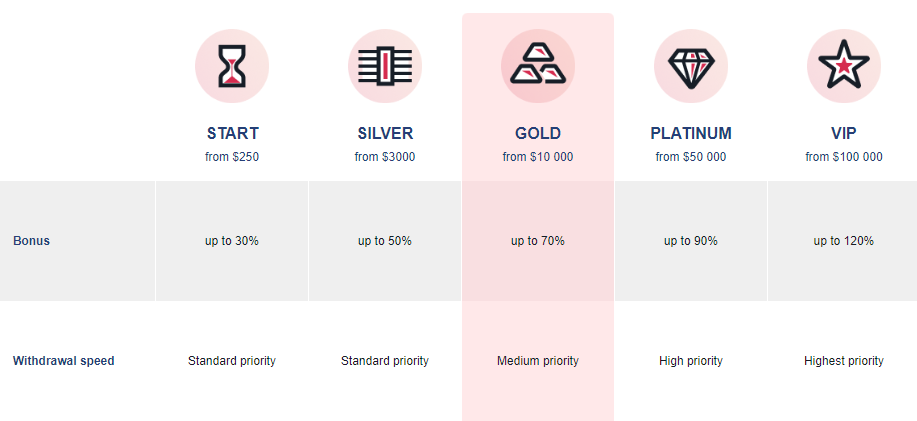The width and height of the screenshot is (917, 421).
Task: Click the Bonus row label
Action: [x=31, y=241]
